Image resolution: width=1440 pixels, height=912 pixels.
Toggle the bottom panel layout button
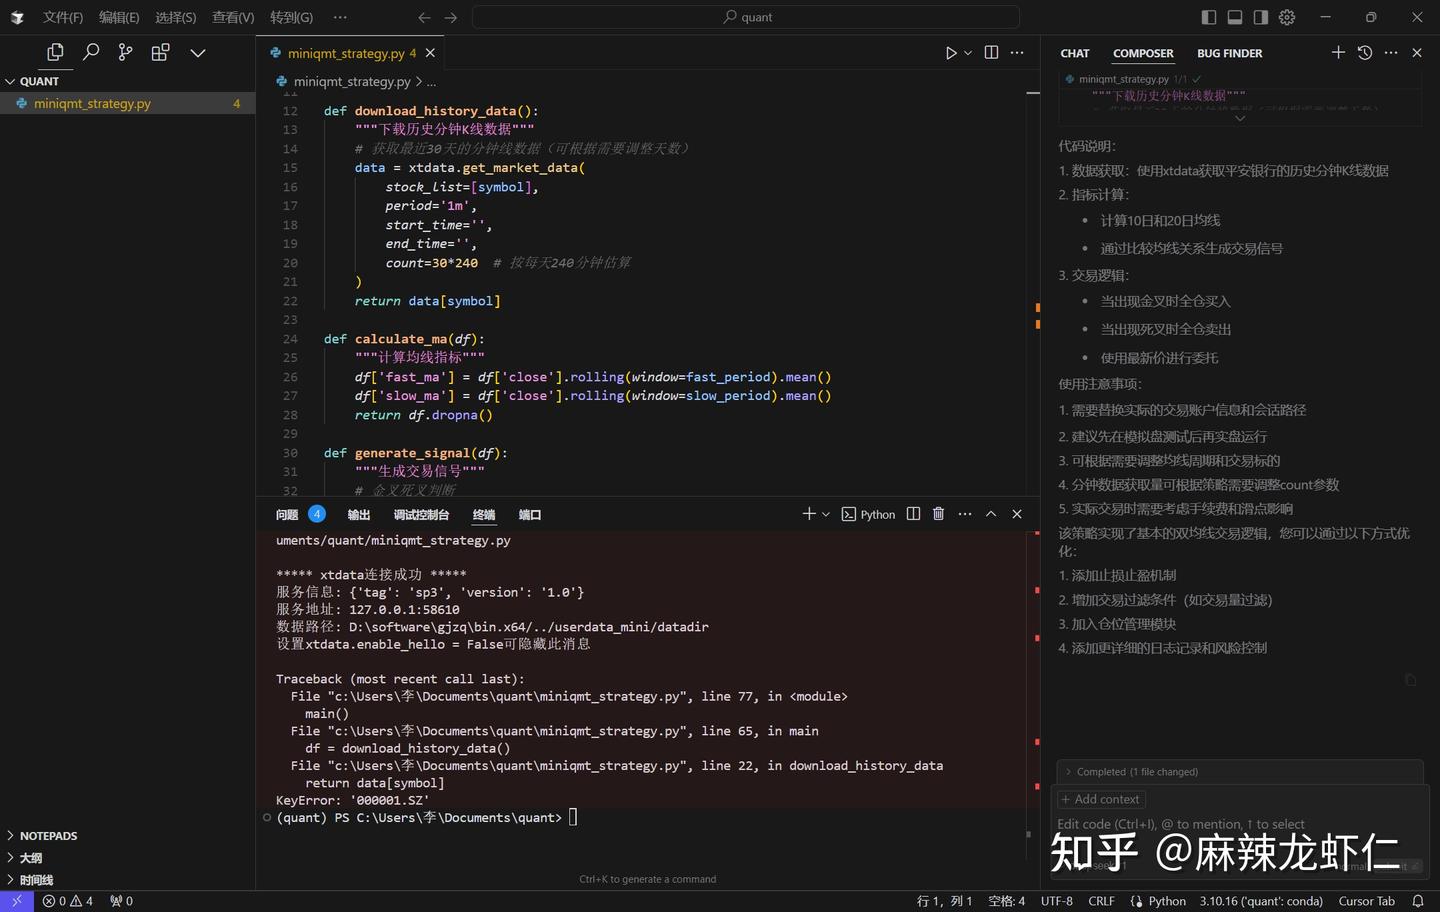[x=1235, y=17]
